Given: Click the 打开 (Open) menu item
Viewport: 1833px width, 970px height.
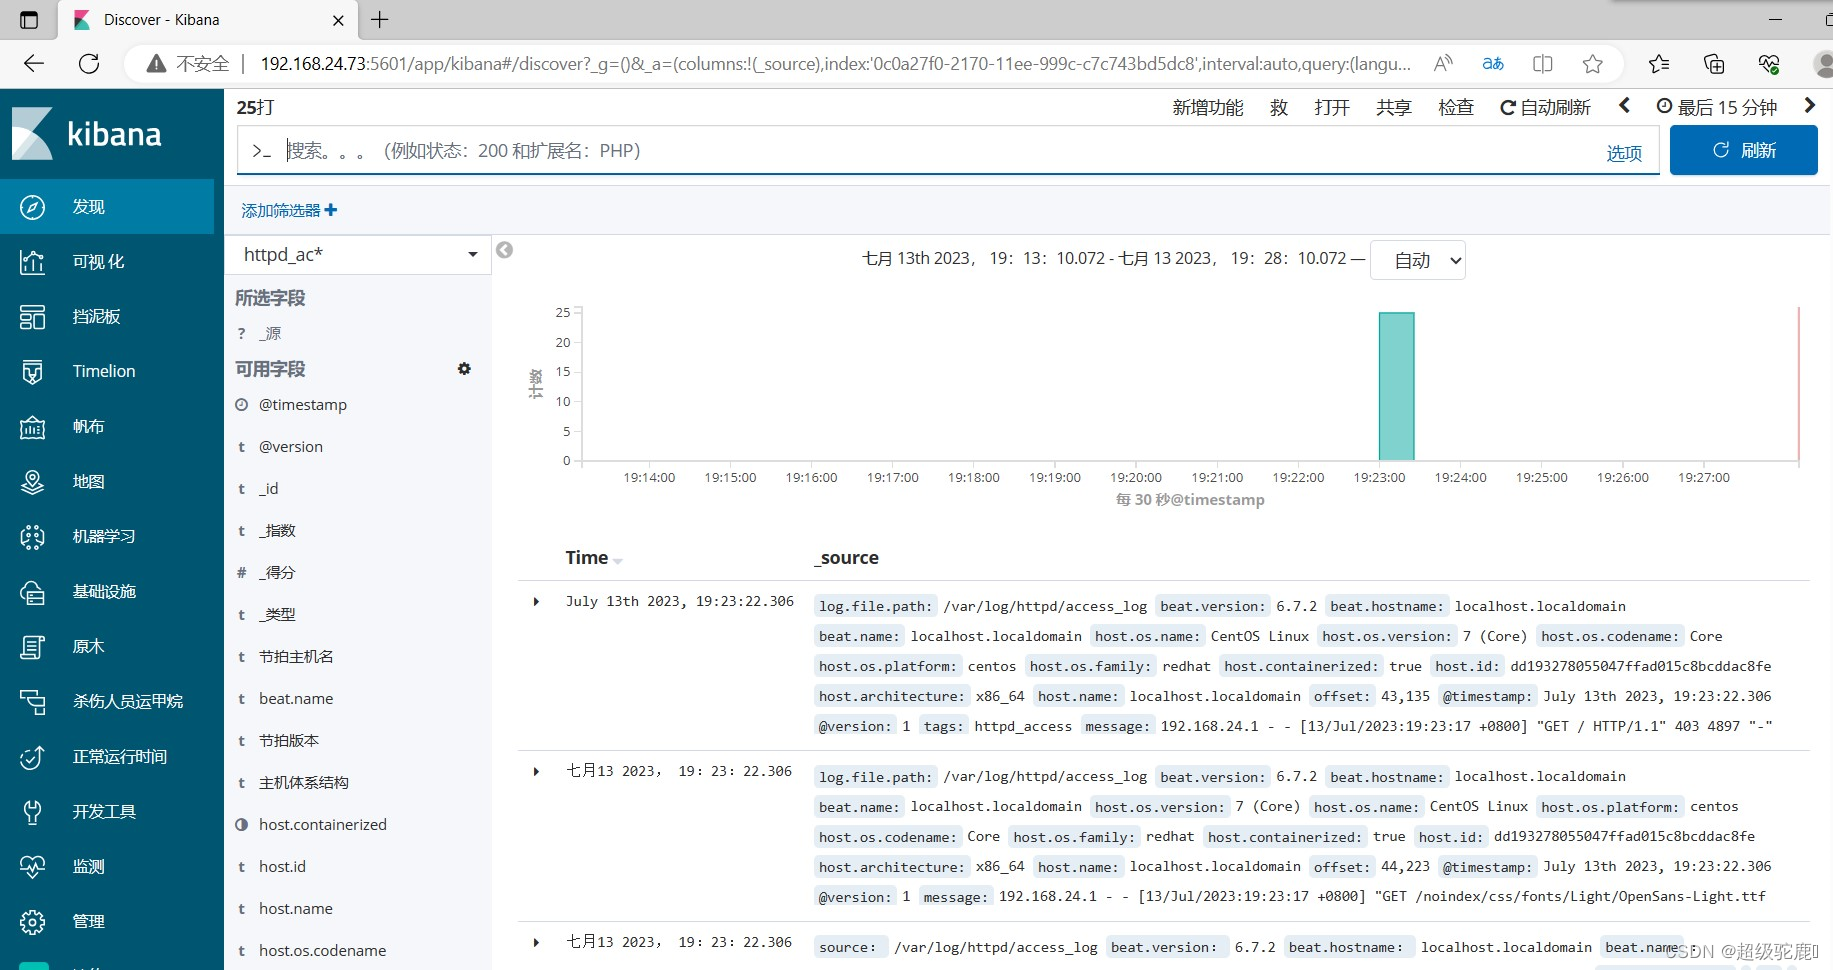Looking at the screenshot, I should point(1332,107).
